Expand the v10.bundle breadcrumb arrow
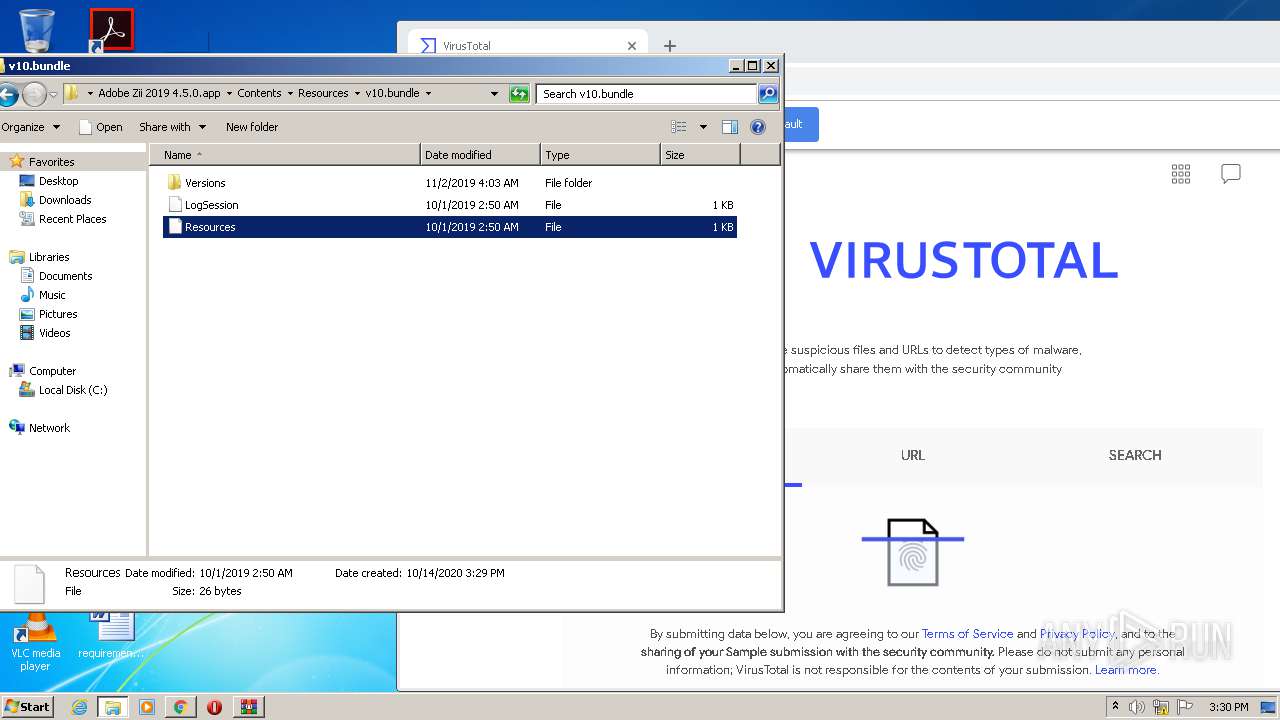 coord(429,94)
